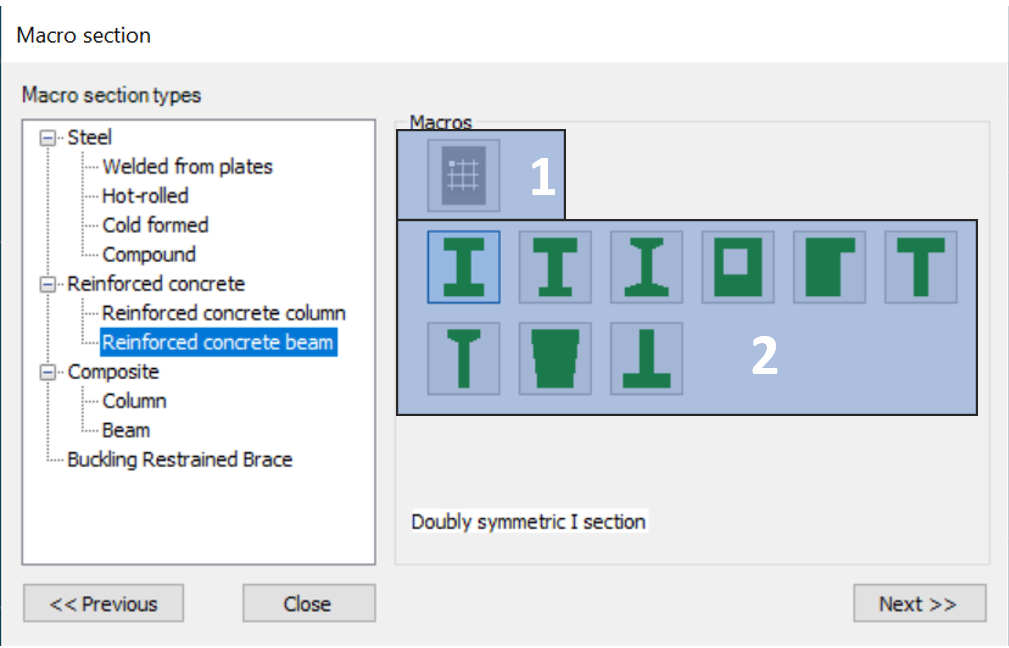Viewport: 1009px width, 648px height.
Task: Click the Next >> button
Action: [920, 604]
